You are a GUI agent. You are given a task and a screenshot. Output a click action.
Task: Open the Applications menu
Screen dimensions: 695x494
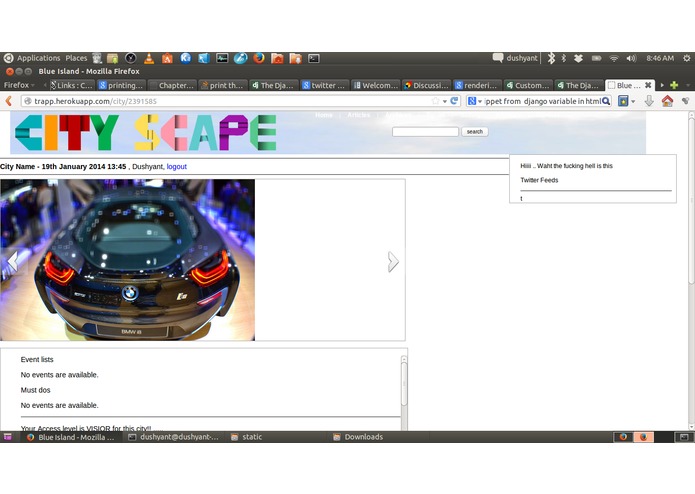[x=38, y=58]
